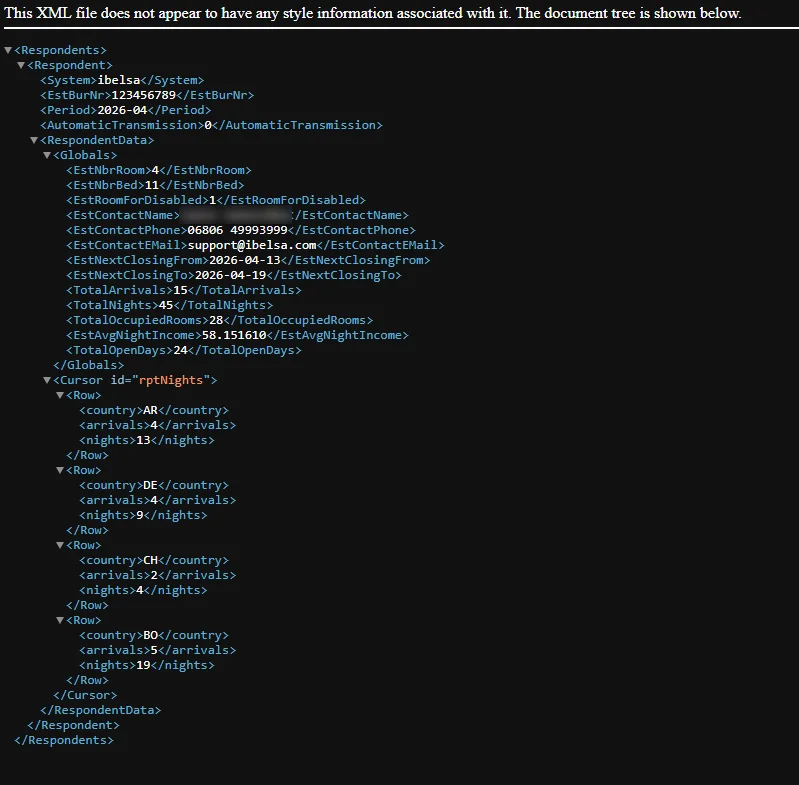Collapse the Row containing country CH
Image resolution: width=799 pixels, height=785 pixels.
pos(60,545)
